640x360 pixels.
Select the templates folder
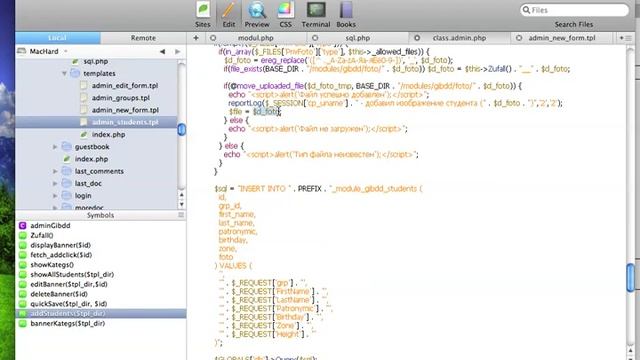[x=99, y=73]
